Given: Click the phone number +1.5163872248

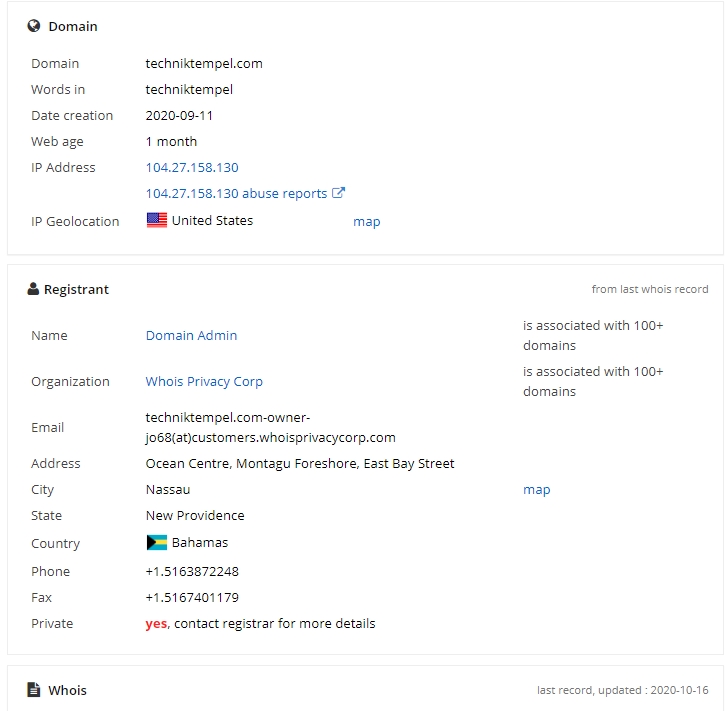Looking at the screenshot, I should pyautogui.click(x=192, y=572).
